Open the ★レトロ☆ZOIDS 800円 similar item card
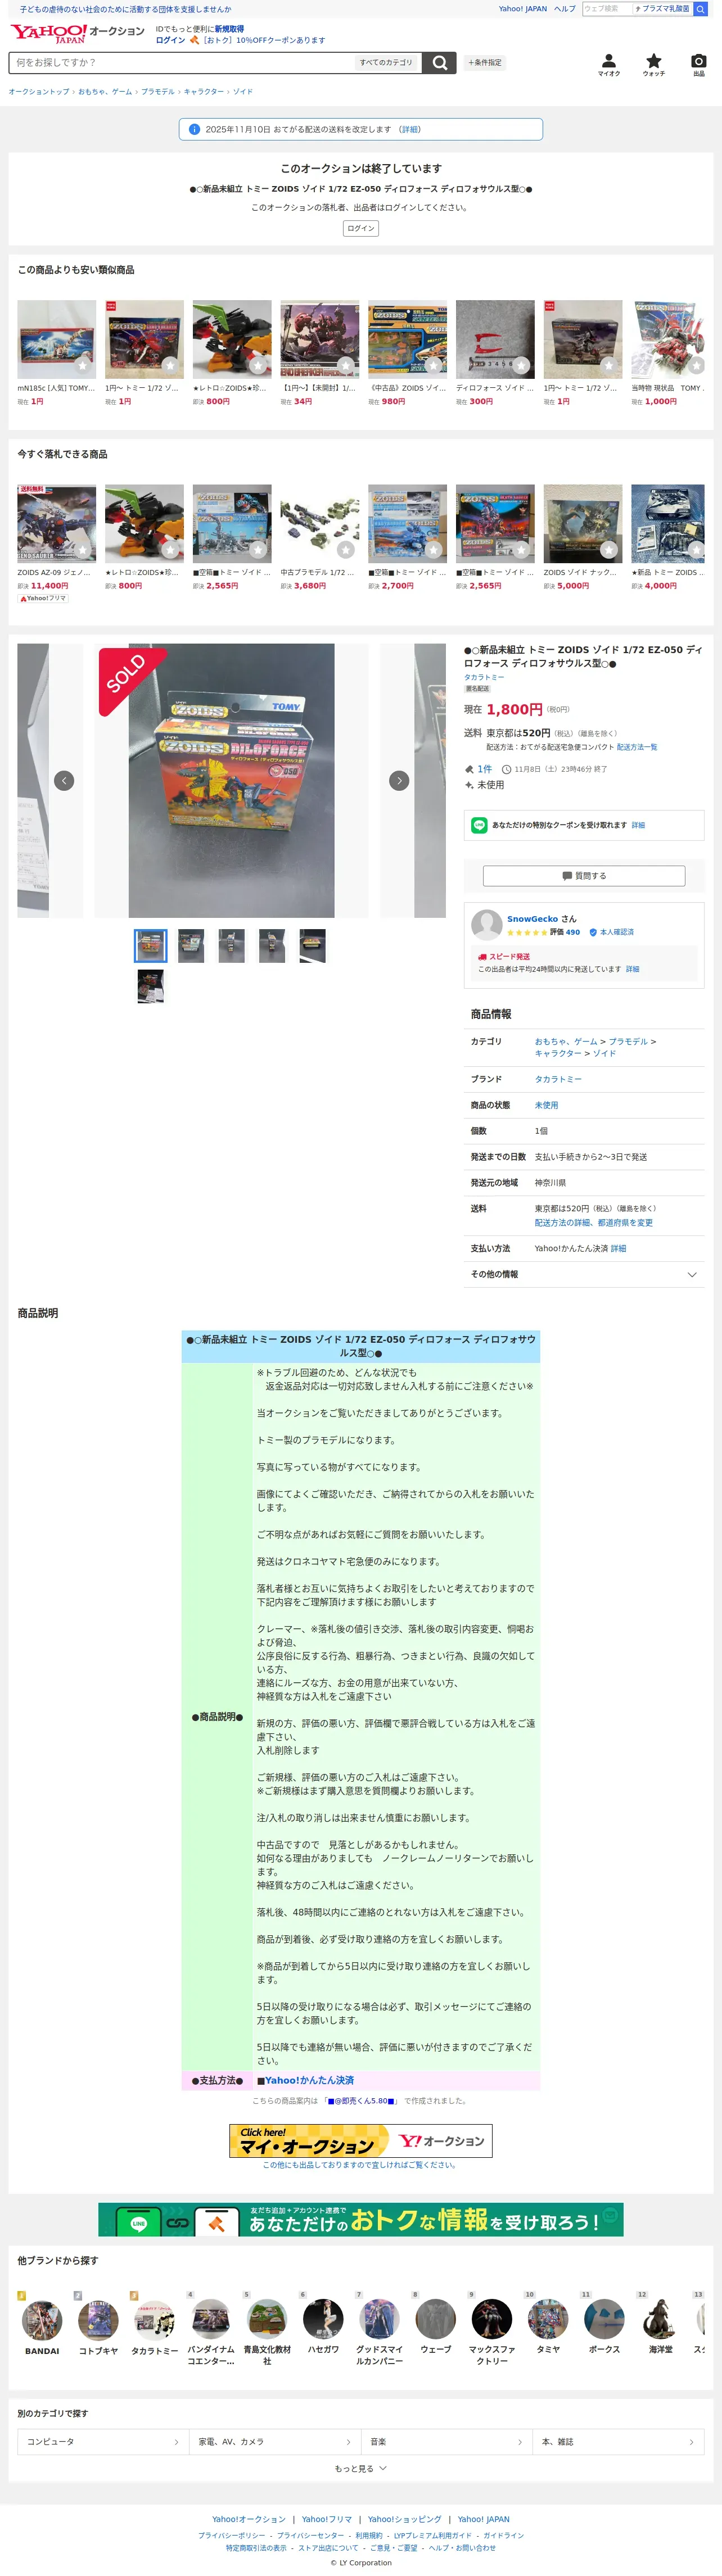This screenshot has width=722, height=2576. (x=232, y=353)
